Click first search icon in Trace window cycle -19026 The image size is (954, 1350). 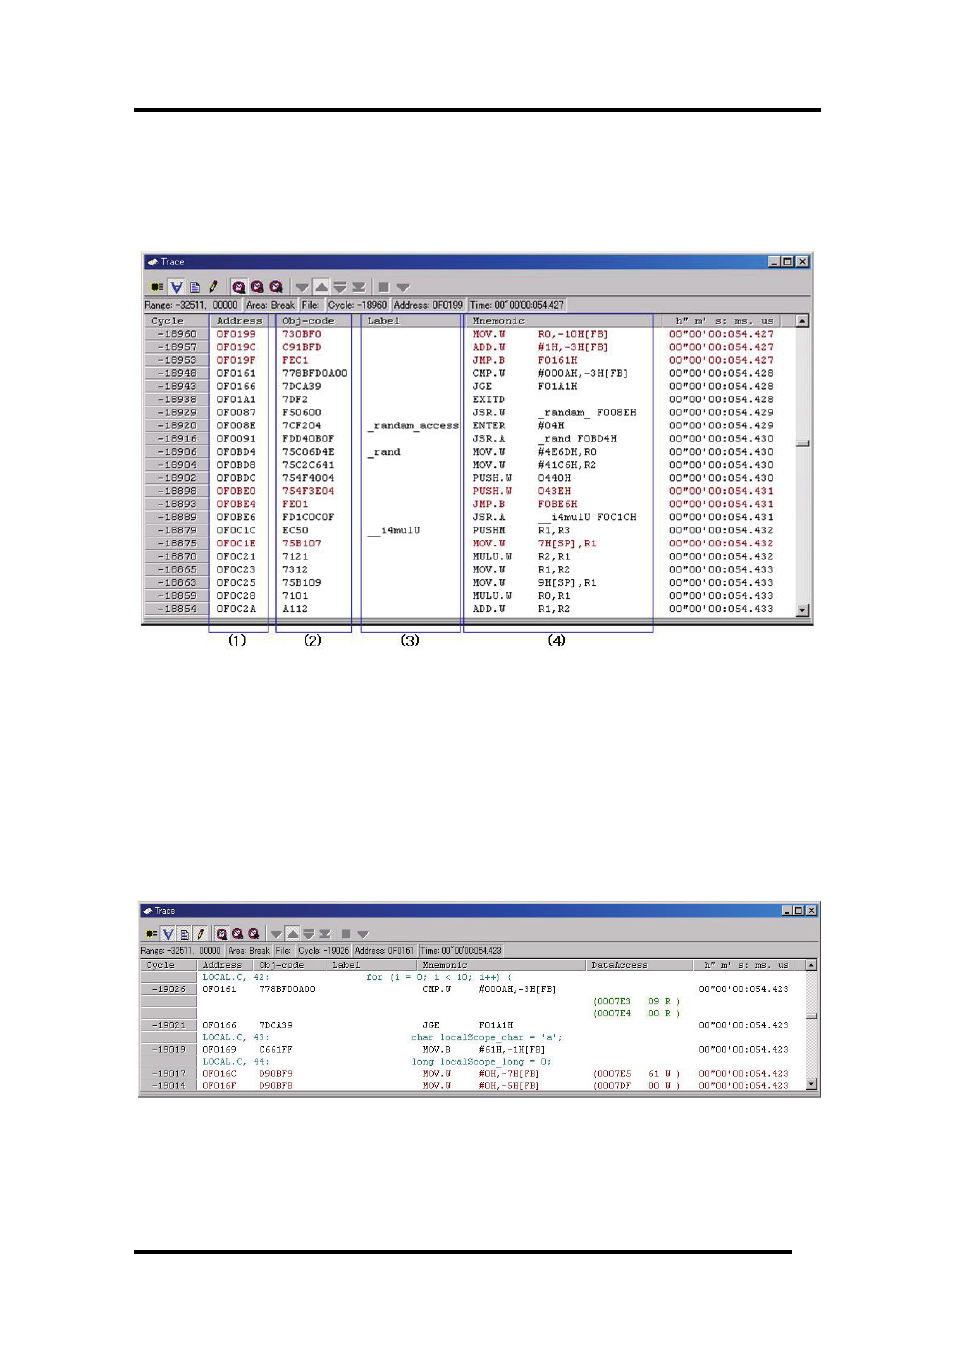[222, 934]
